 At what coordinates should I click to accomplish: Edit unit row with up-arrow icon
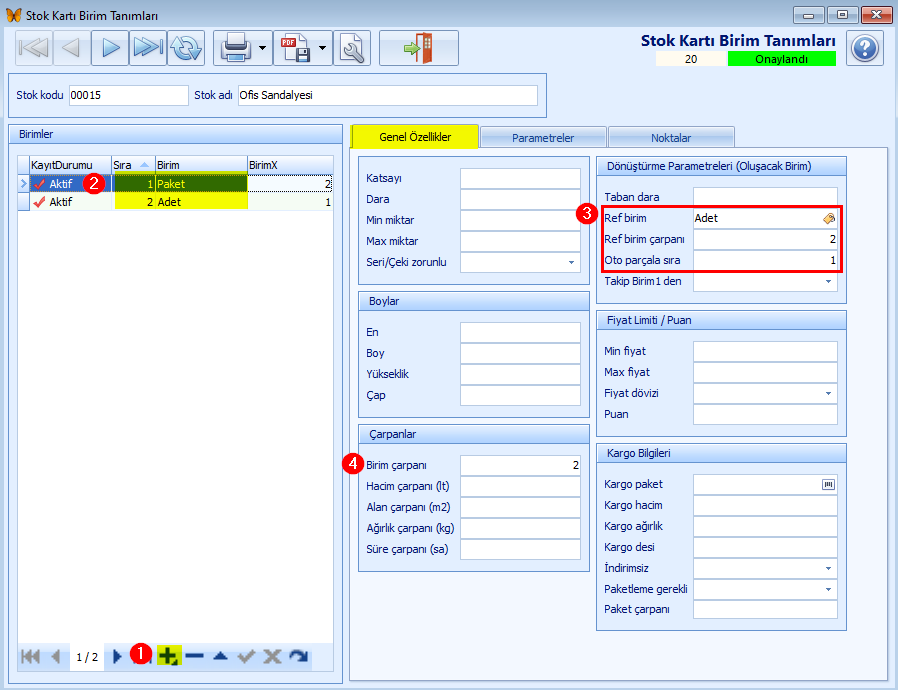(x=220, y=656)
